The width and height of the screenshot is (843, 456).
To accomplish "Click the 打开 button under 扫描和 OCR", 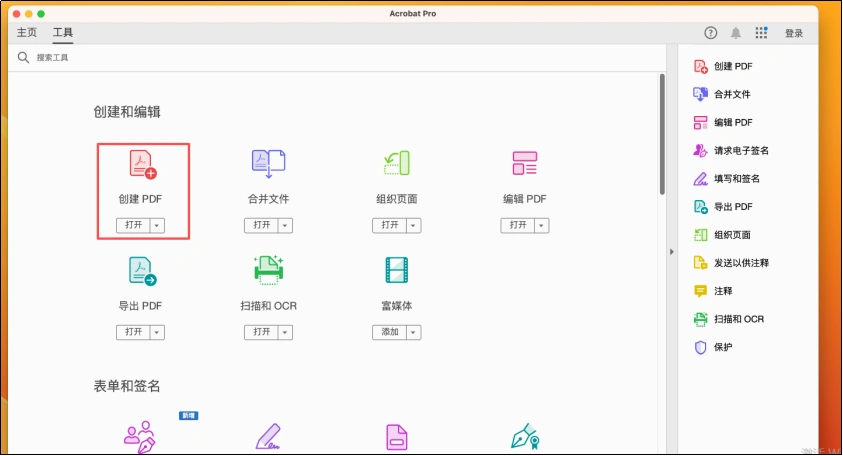I will click(261, 332).
